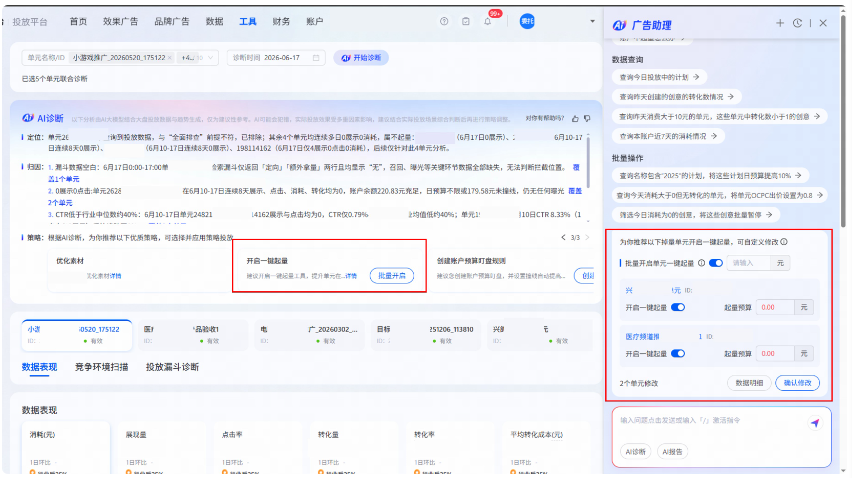Select unit card ending 251206_113810
Image resolution: width=852 pixels, height=478 pixels.
pyautogui.click(x=425, y=335)
